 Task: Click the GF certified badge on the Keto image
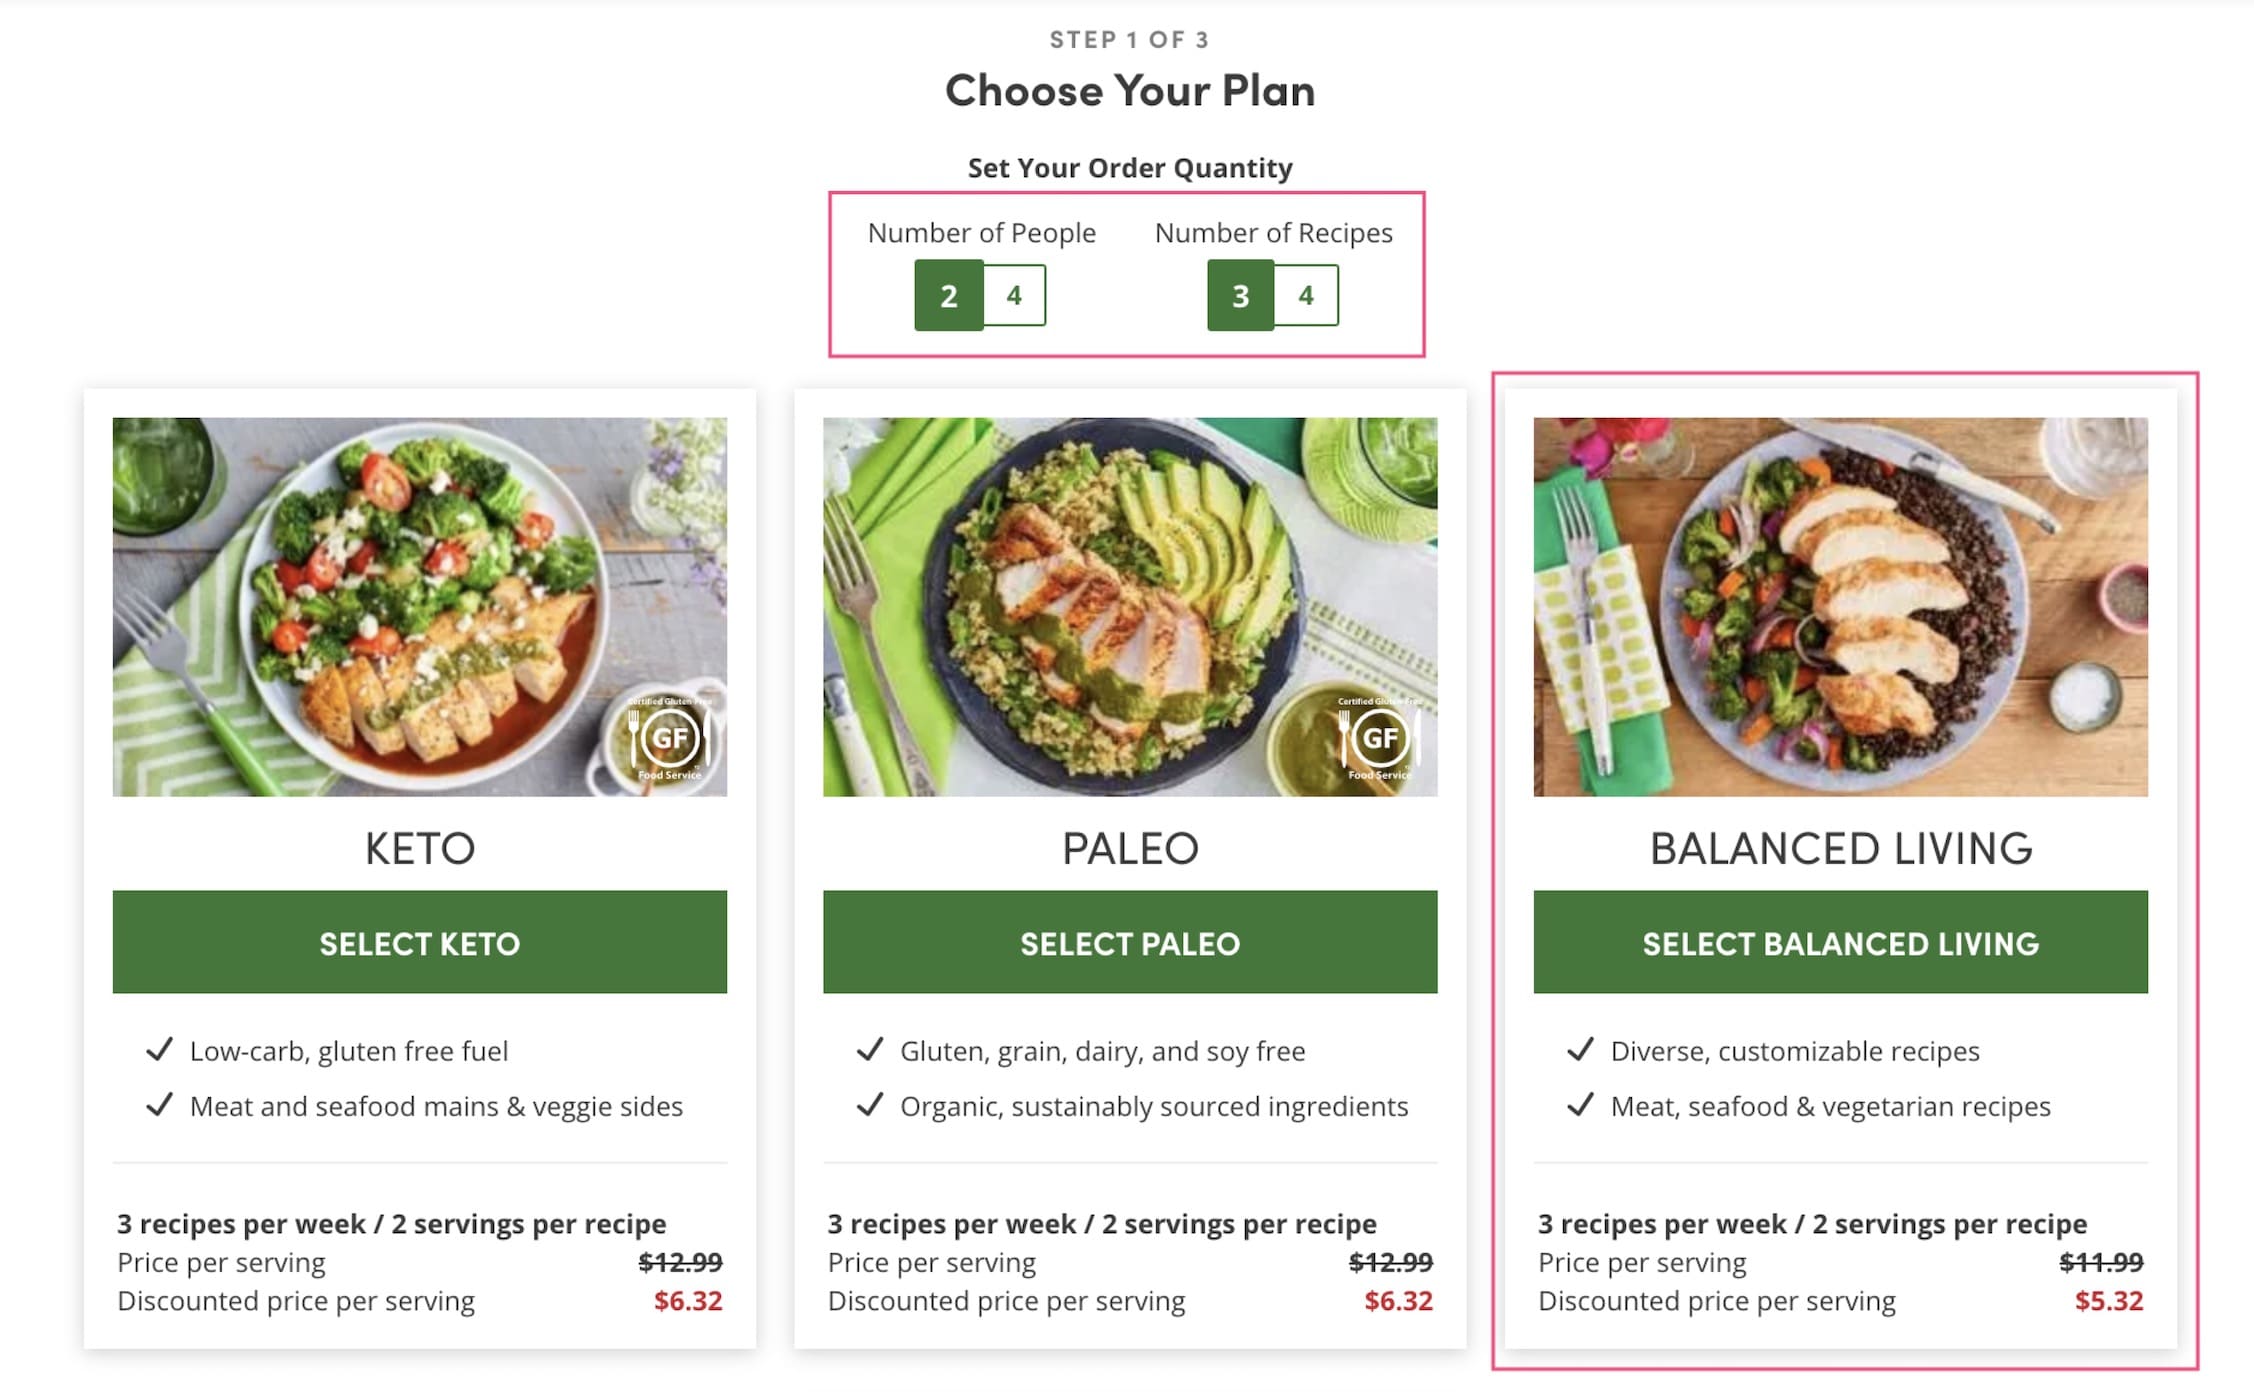coord(668,738)
